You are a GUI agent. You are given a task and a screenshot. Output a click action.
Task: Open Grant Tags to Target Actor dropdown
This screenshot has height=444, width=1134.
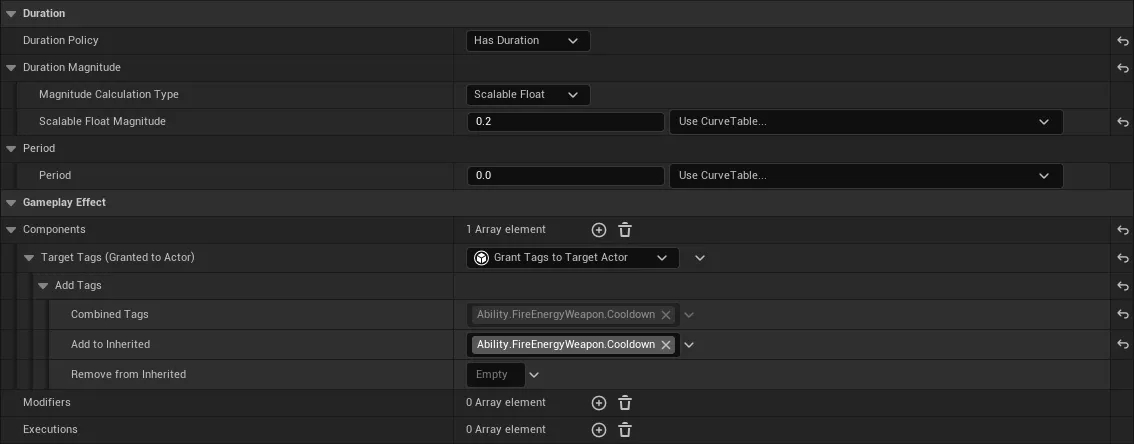point(572,257)
